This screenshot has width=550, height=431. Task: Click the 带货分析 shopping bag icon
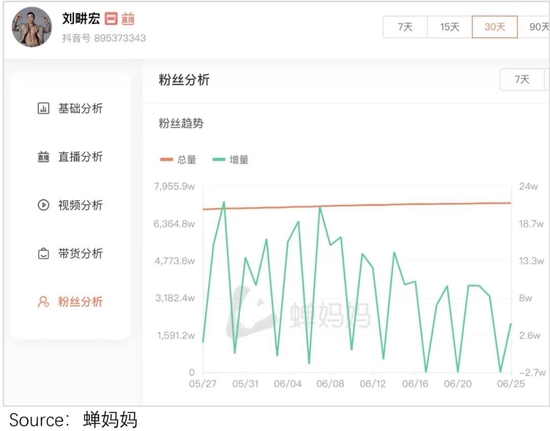pyautogui.click(x=43, y=253)
